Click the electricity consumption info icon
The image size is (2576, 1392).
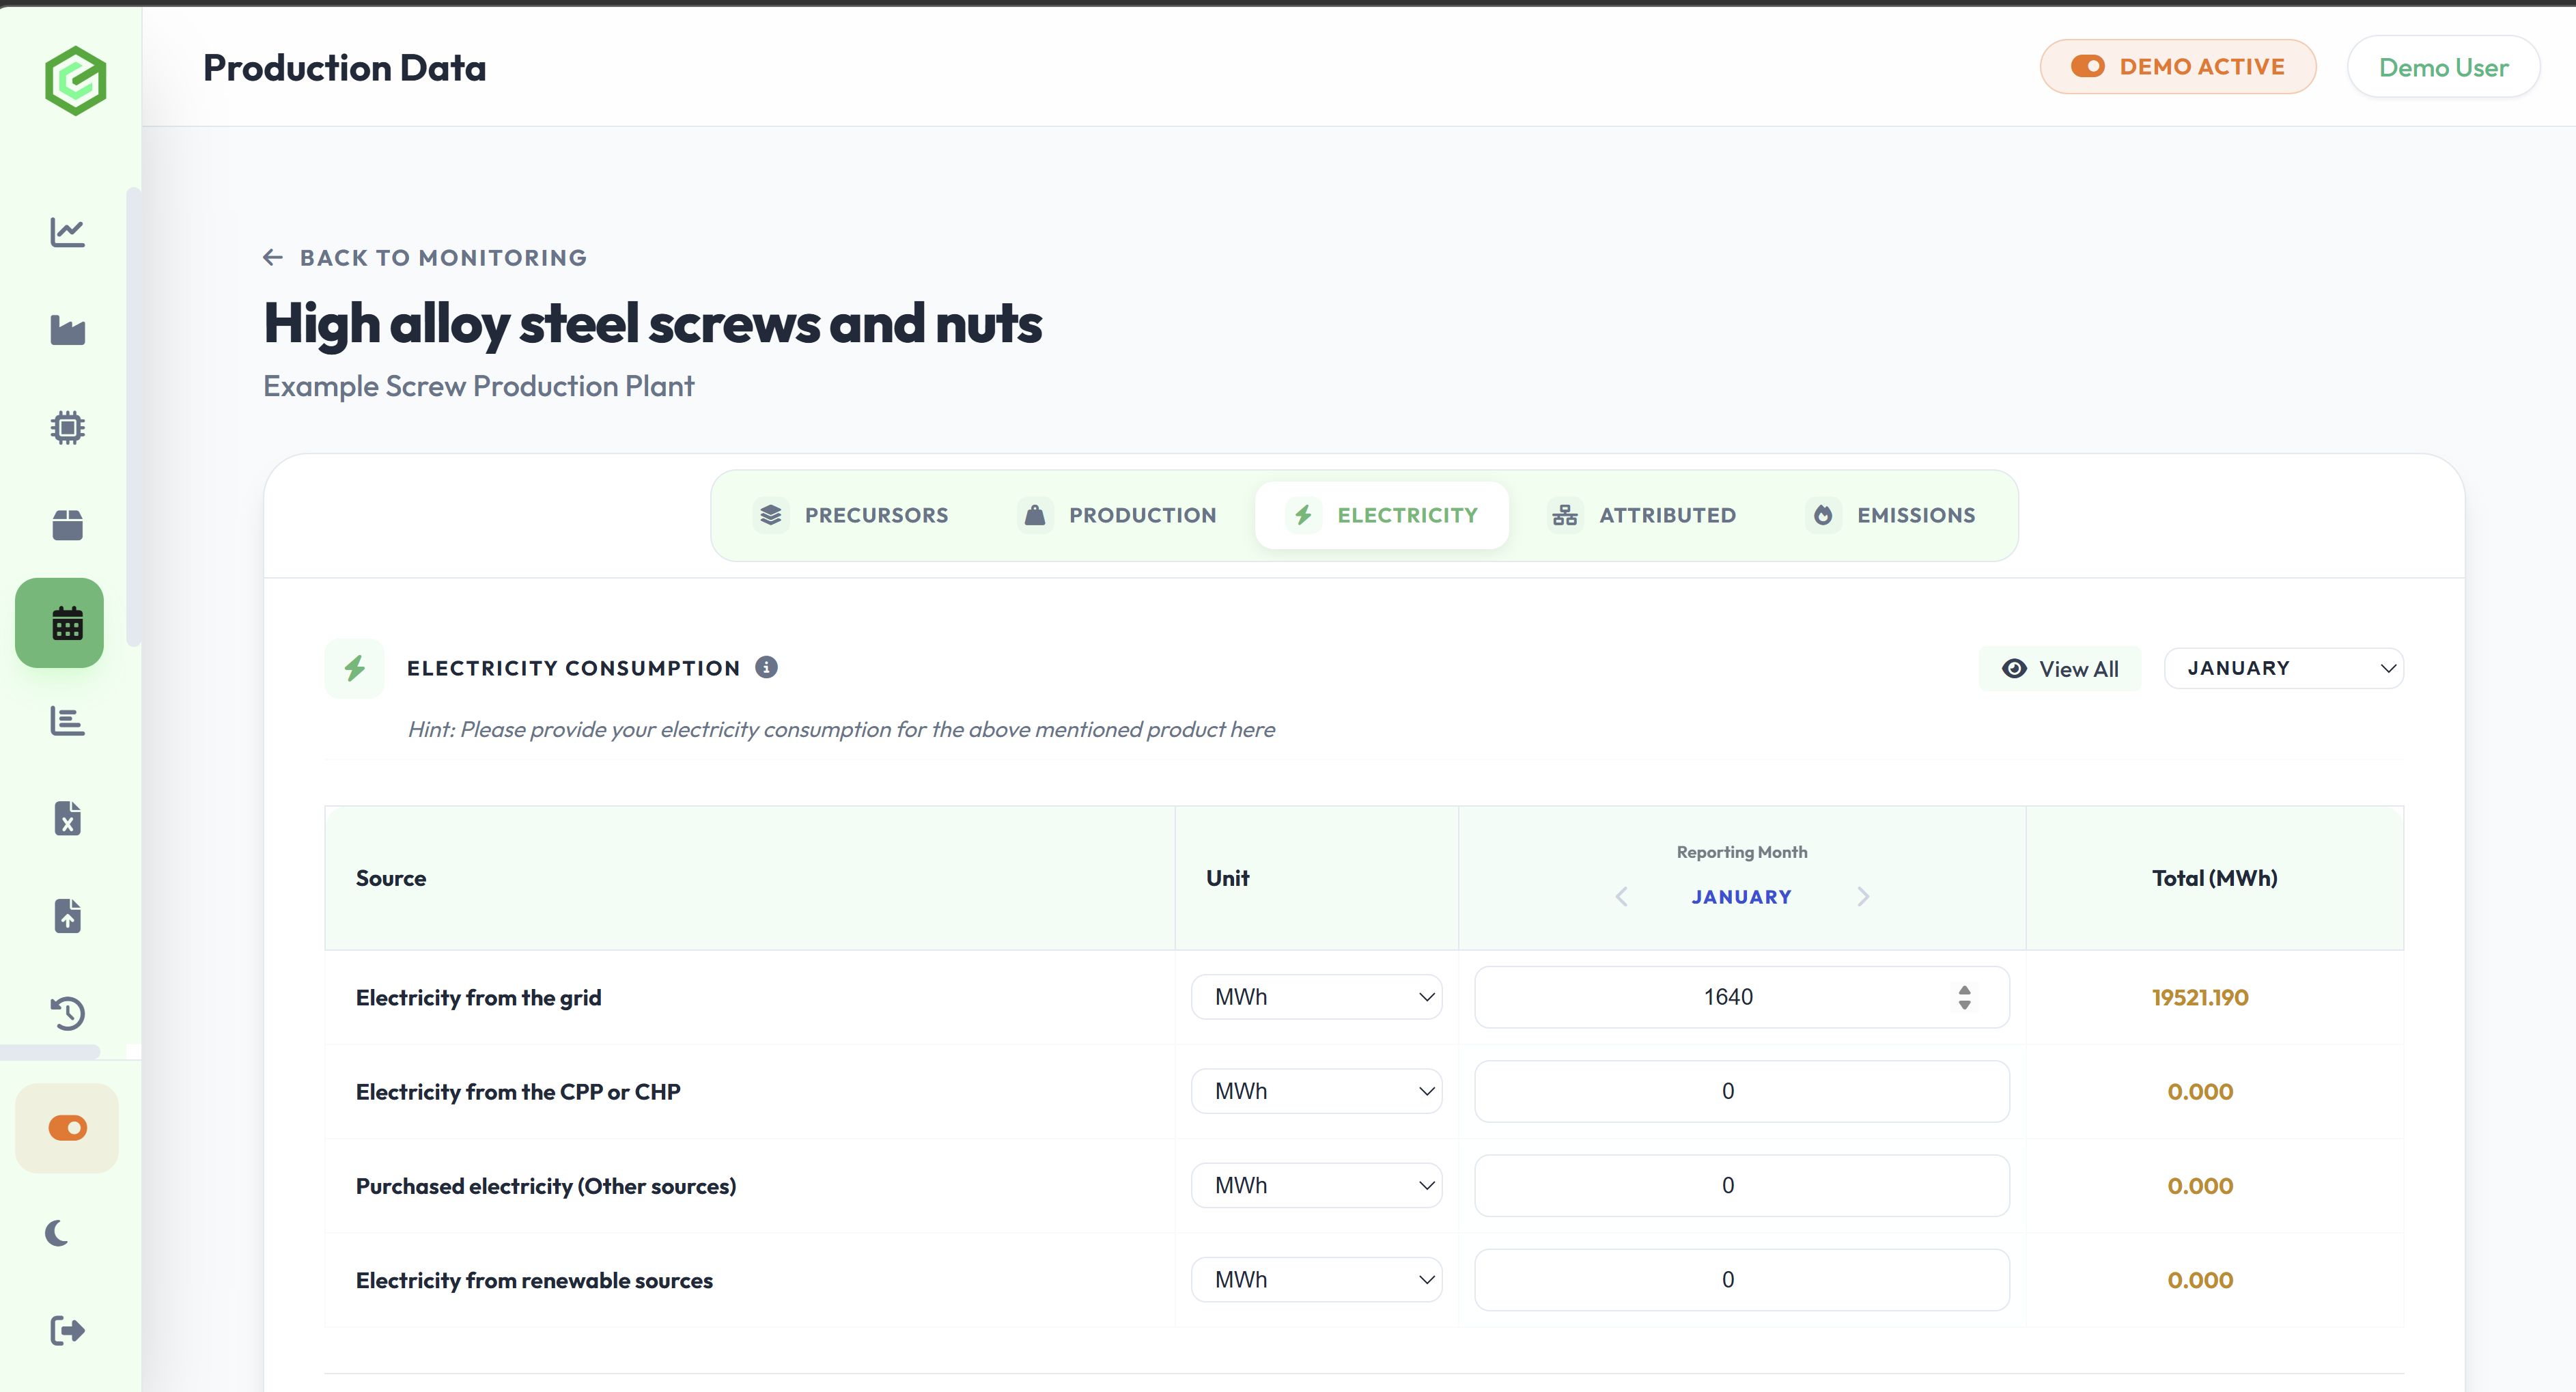(x=766, y=667)
